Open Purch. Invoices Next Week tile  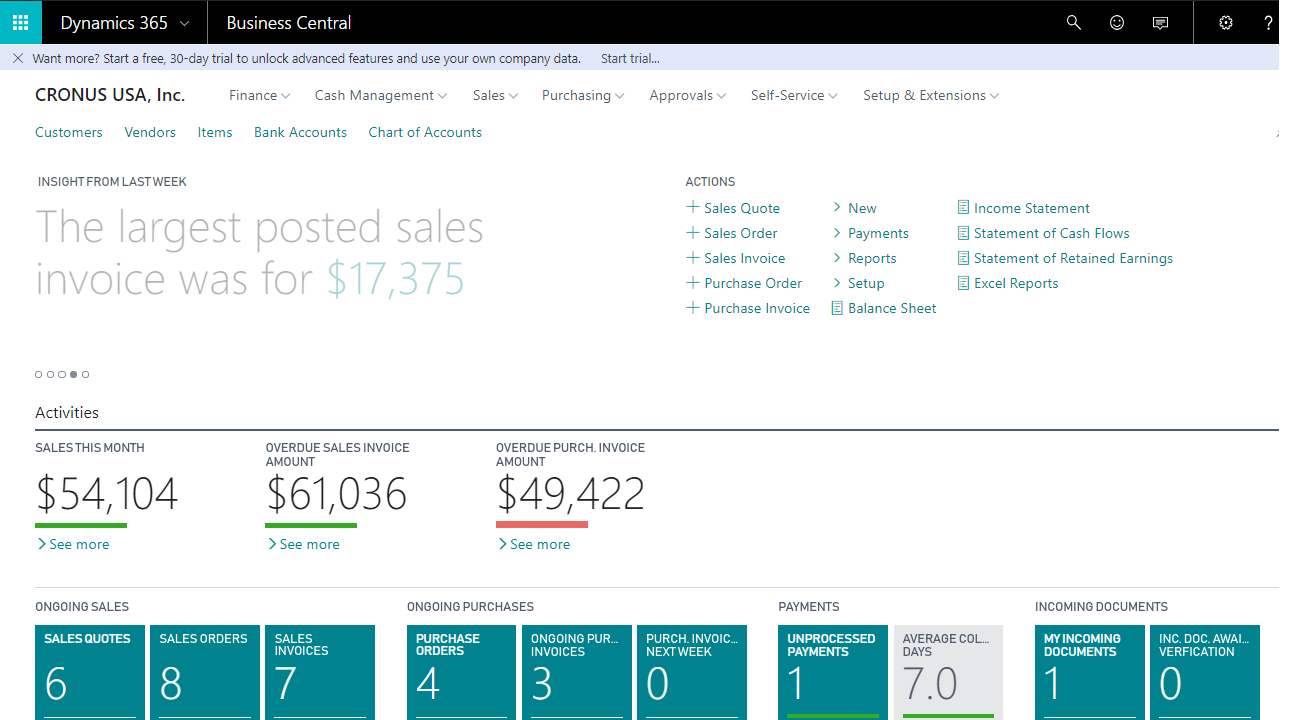(692, 672)
